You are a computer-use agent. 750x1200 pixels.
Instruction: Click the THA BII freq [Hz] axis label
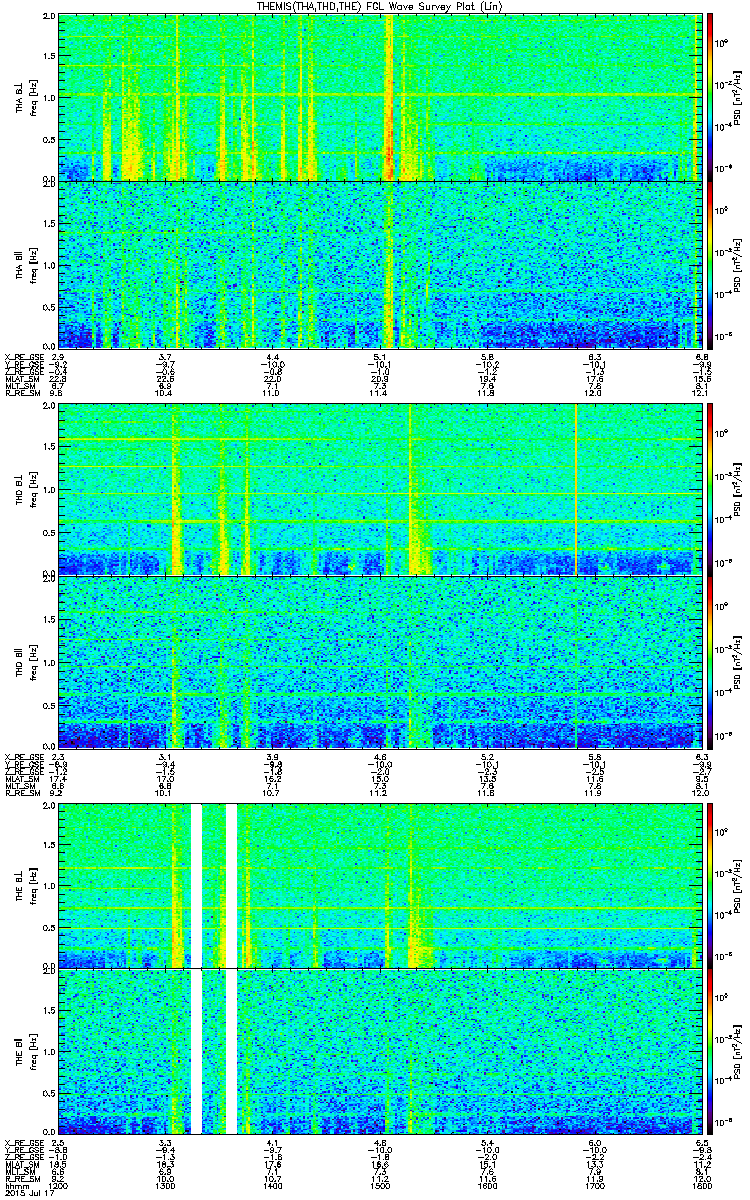click(x=32, y=266)
